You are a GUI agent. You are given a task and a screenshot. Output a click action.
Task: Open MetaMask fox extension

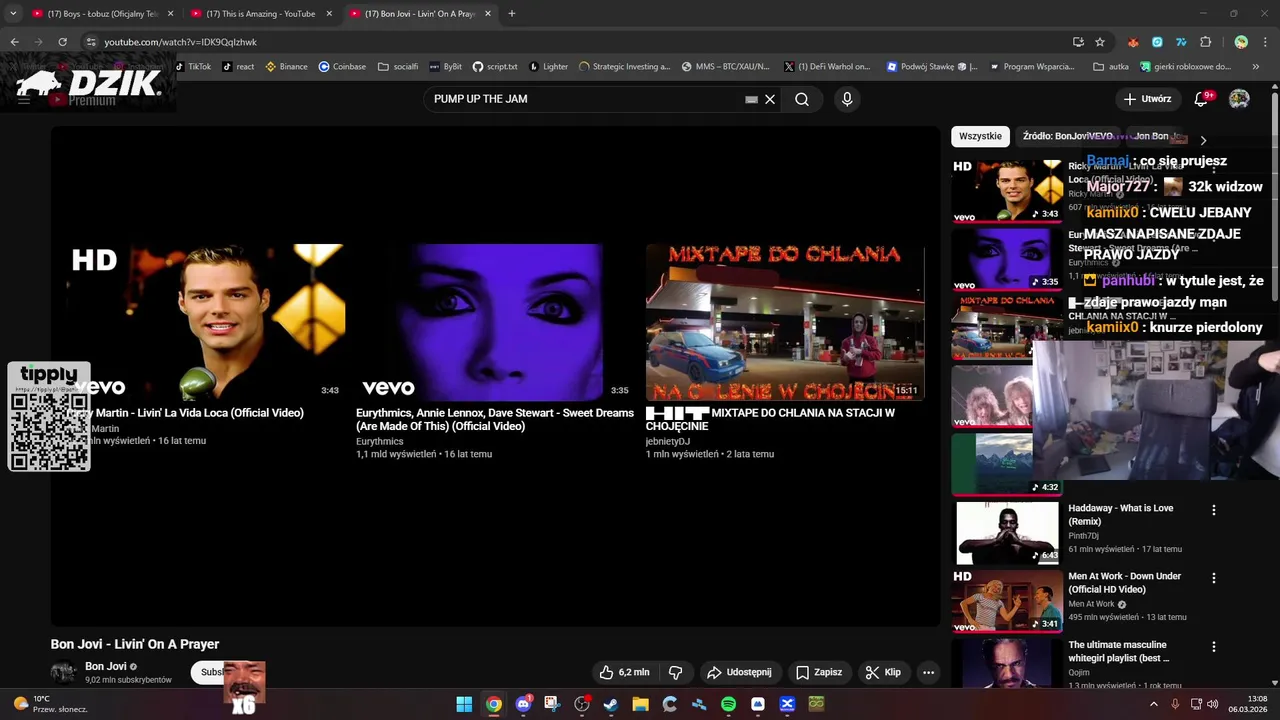(x=1133, y=42)
